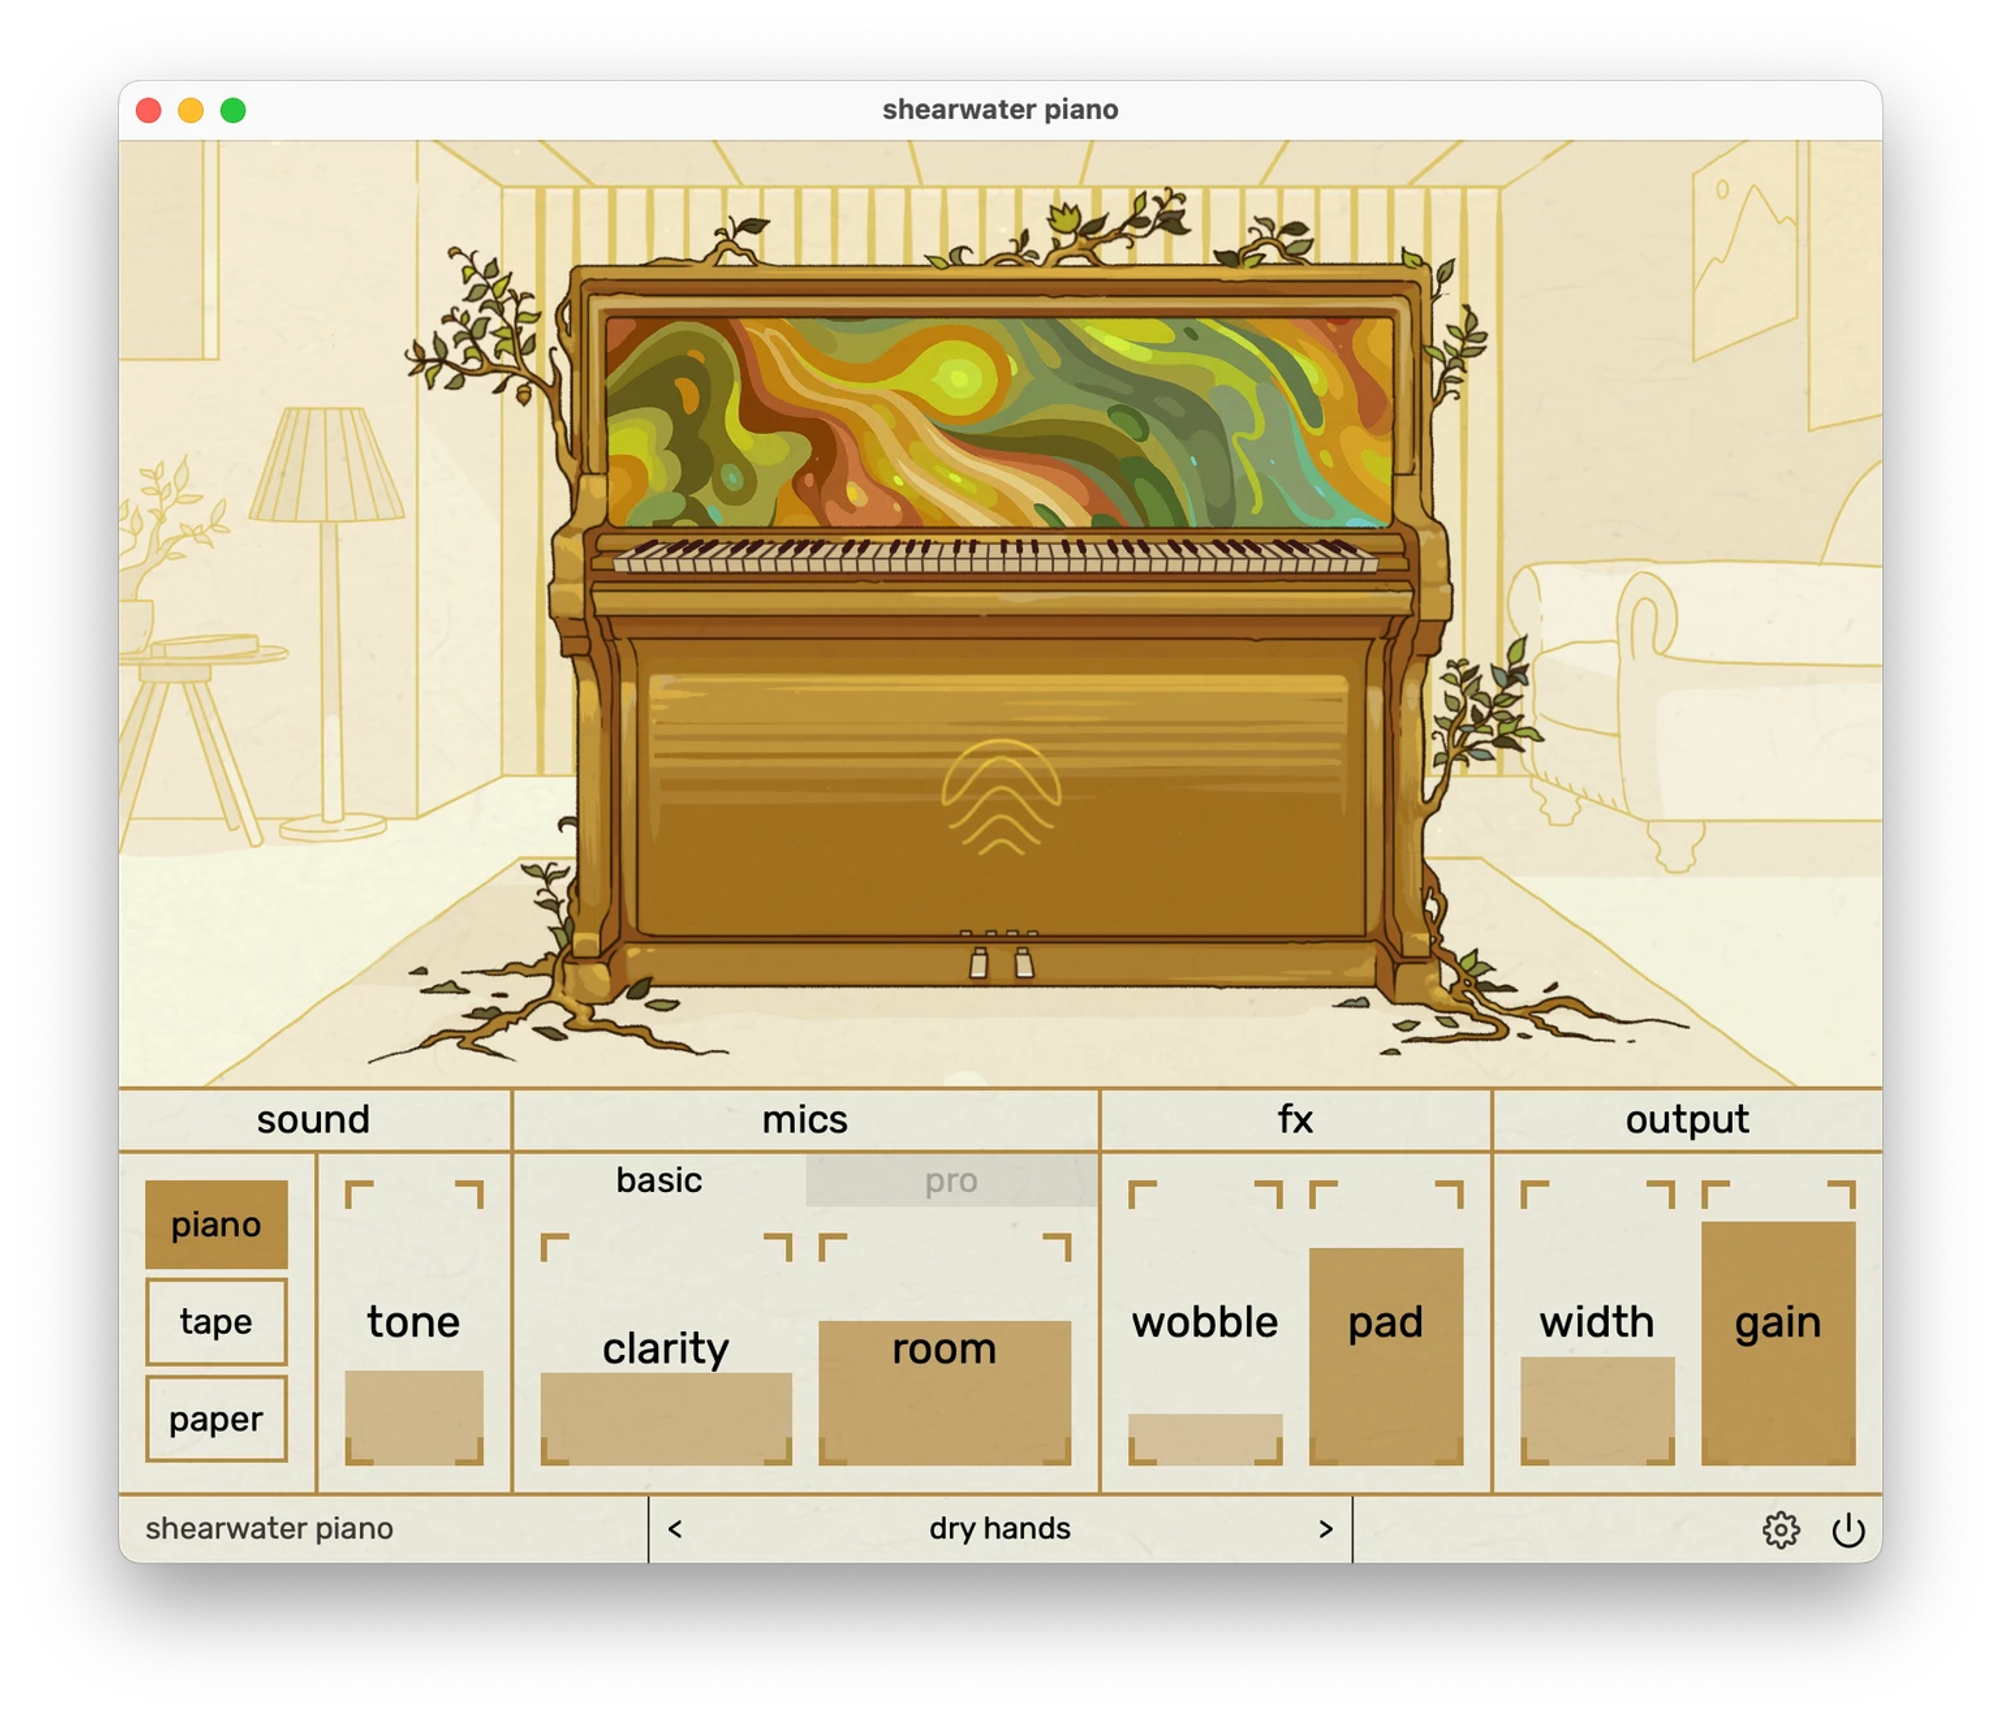Go to previous preset with left arrow
Viewport: 2000px width, 1719px height.
(x=675, y=1529)
